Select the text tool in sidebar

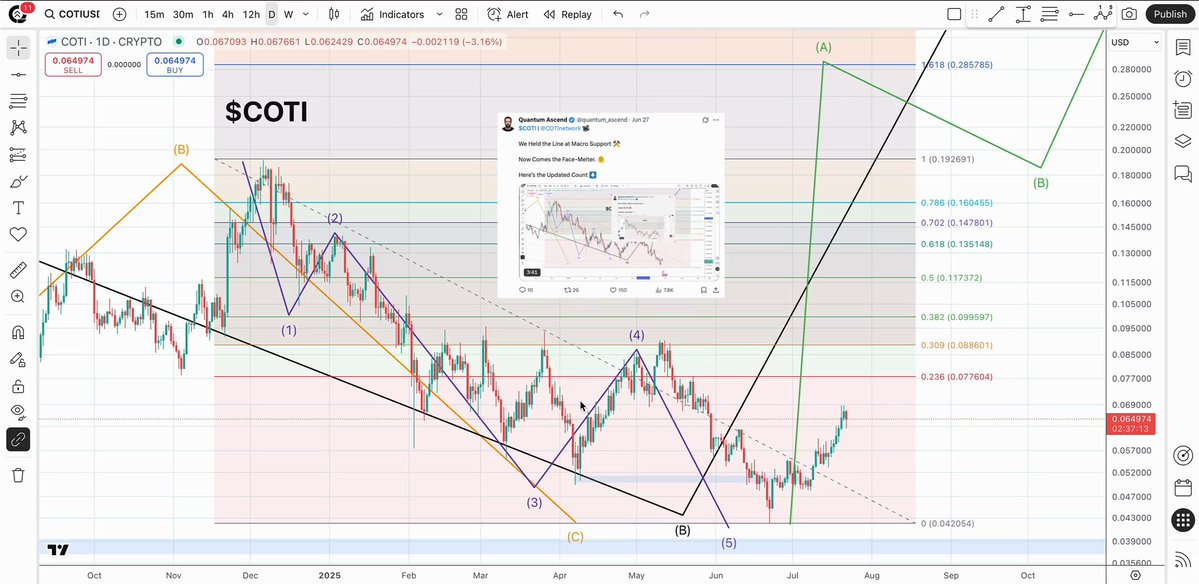click(18, 208)
